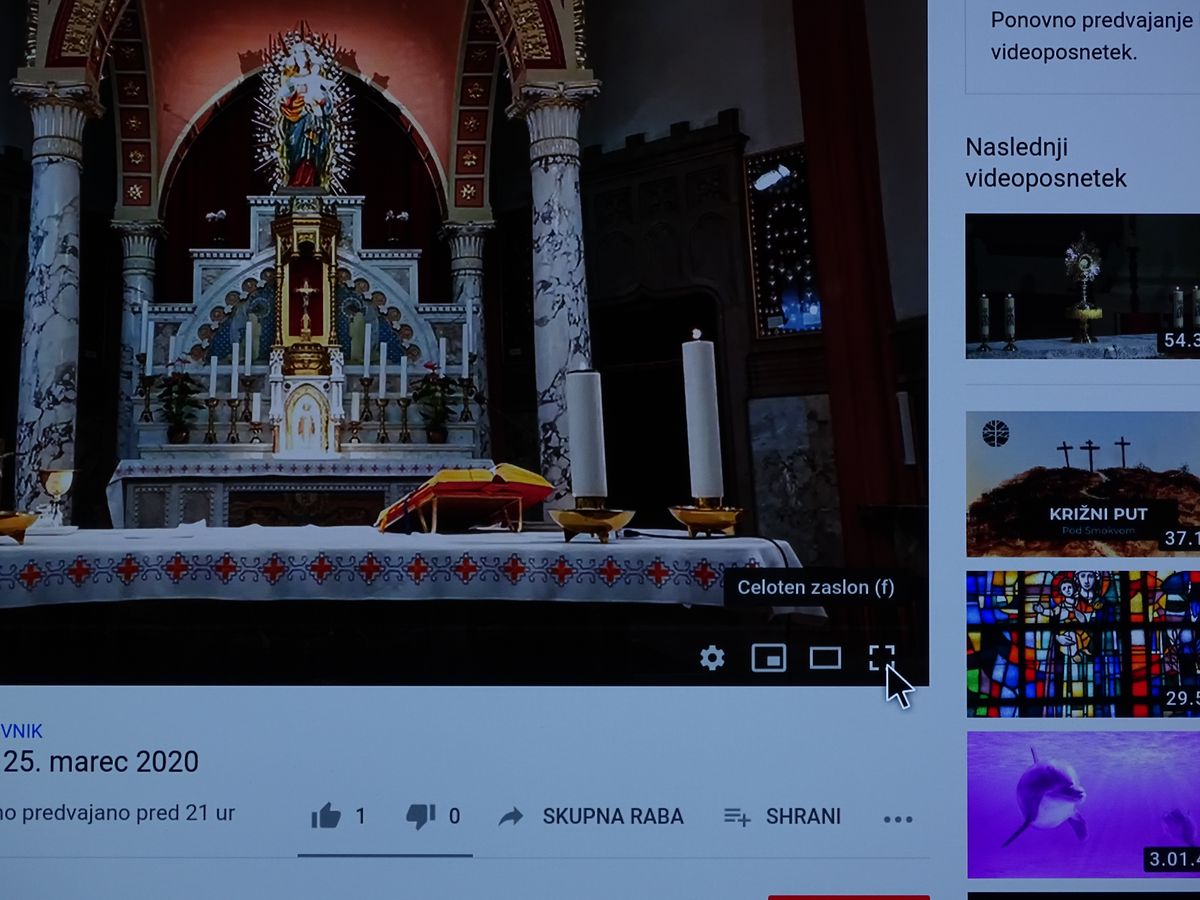The image size is (1200, 900).
Task: Switch to the miniplayer view
Action: [x=768, y=658]
